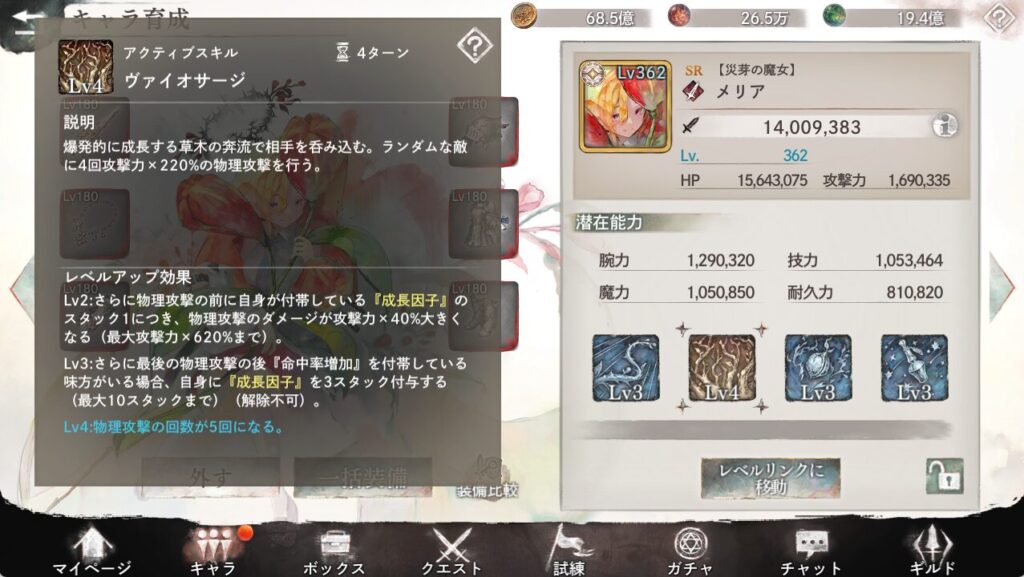Open the ギルド guild icon
Viewport: 1024px width, 577px height.
(x=932, y=550)
